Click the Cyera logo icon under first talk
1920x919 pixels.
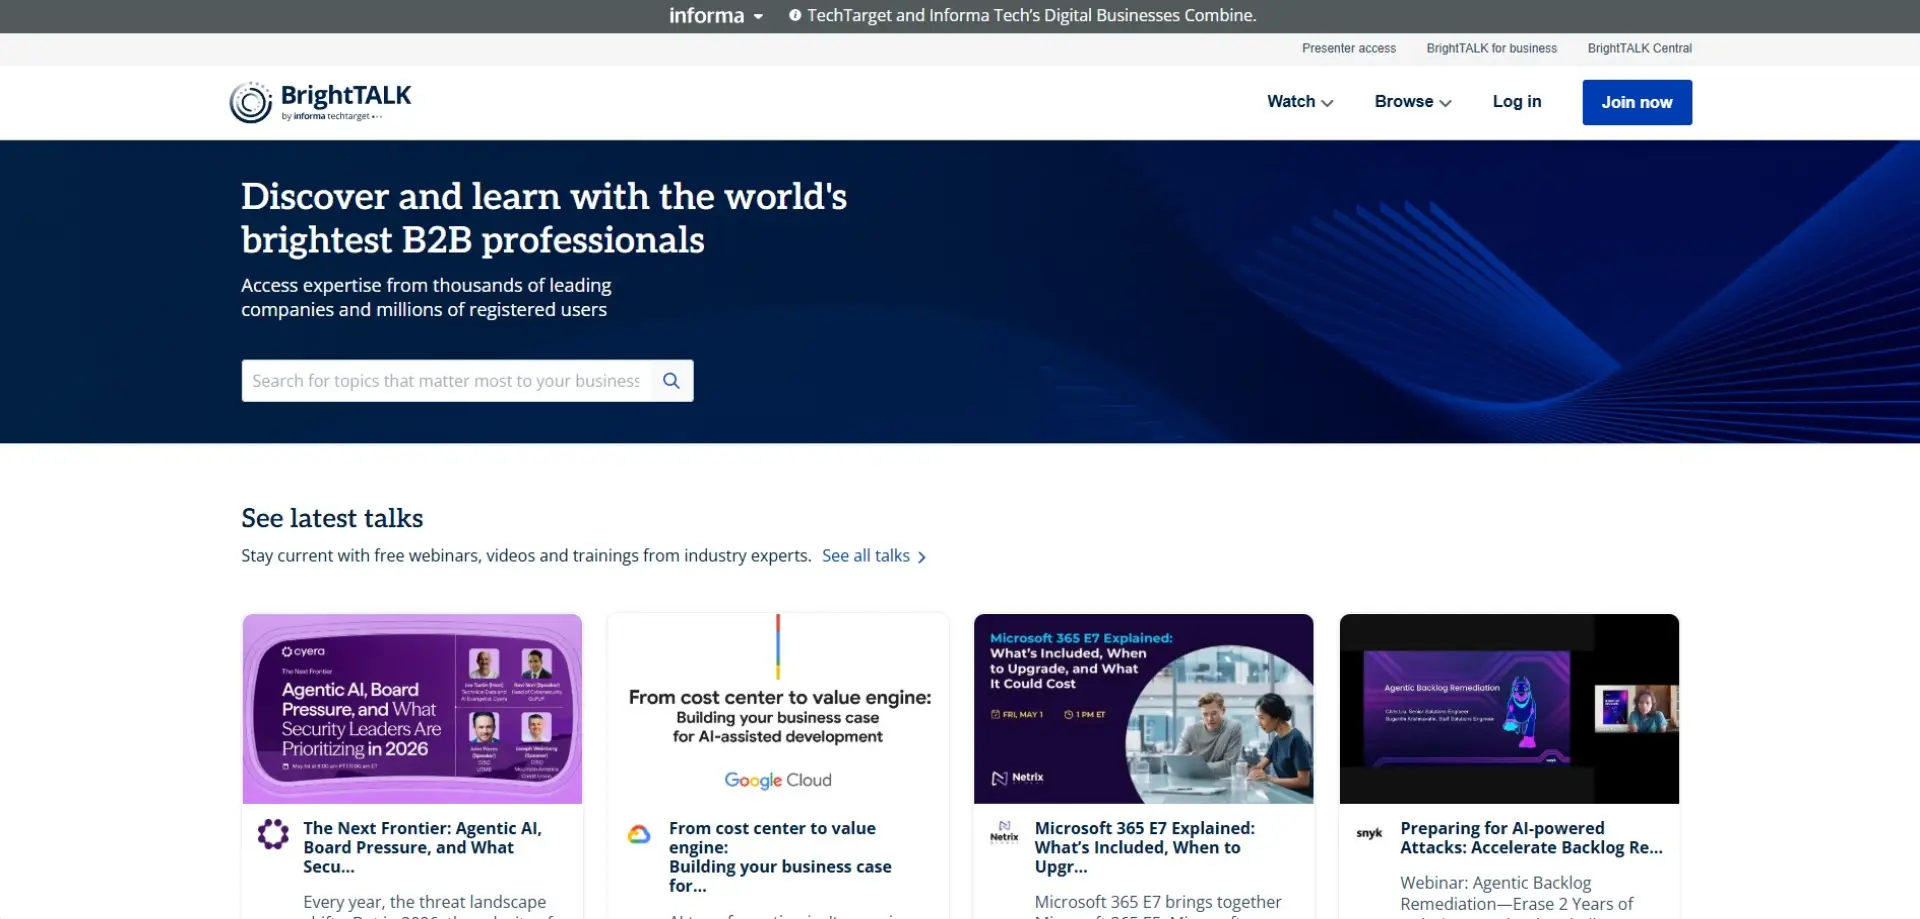tap(273, 834)
